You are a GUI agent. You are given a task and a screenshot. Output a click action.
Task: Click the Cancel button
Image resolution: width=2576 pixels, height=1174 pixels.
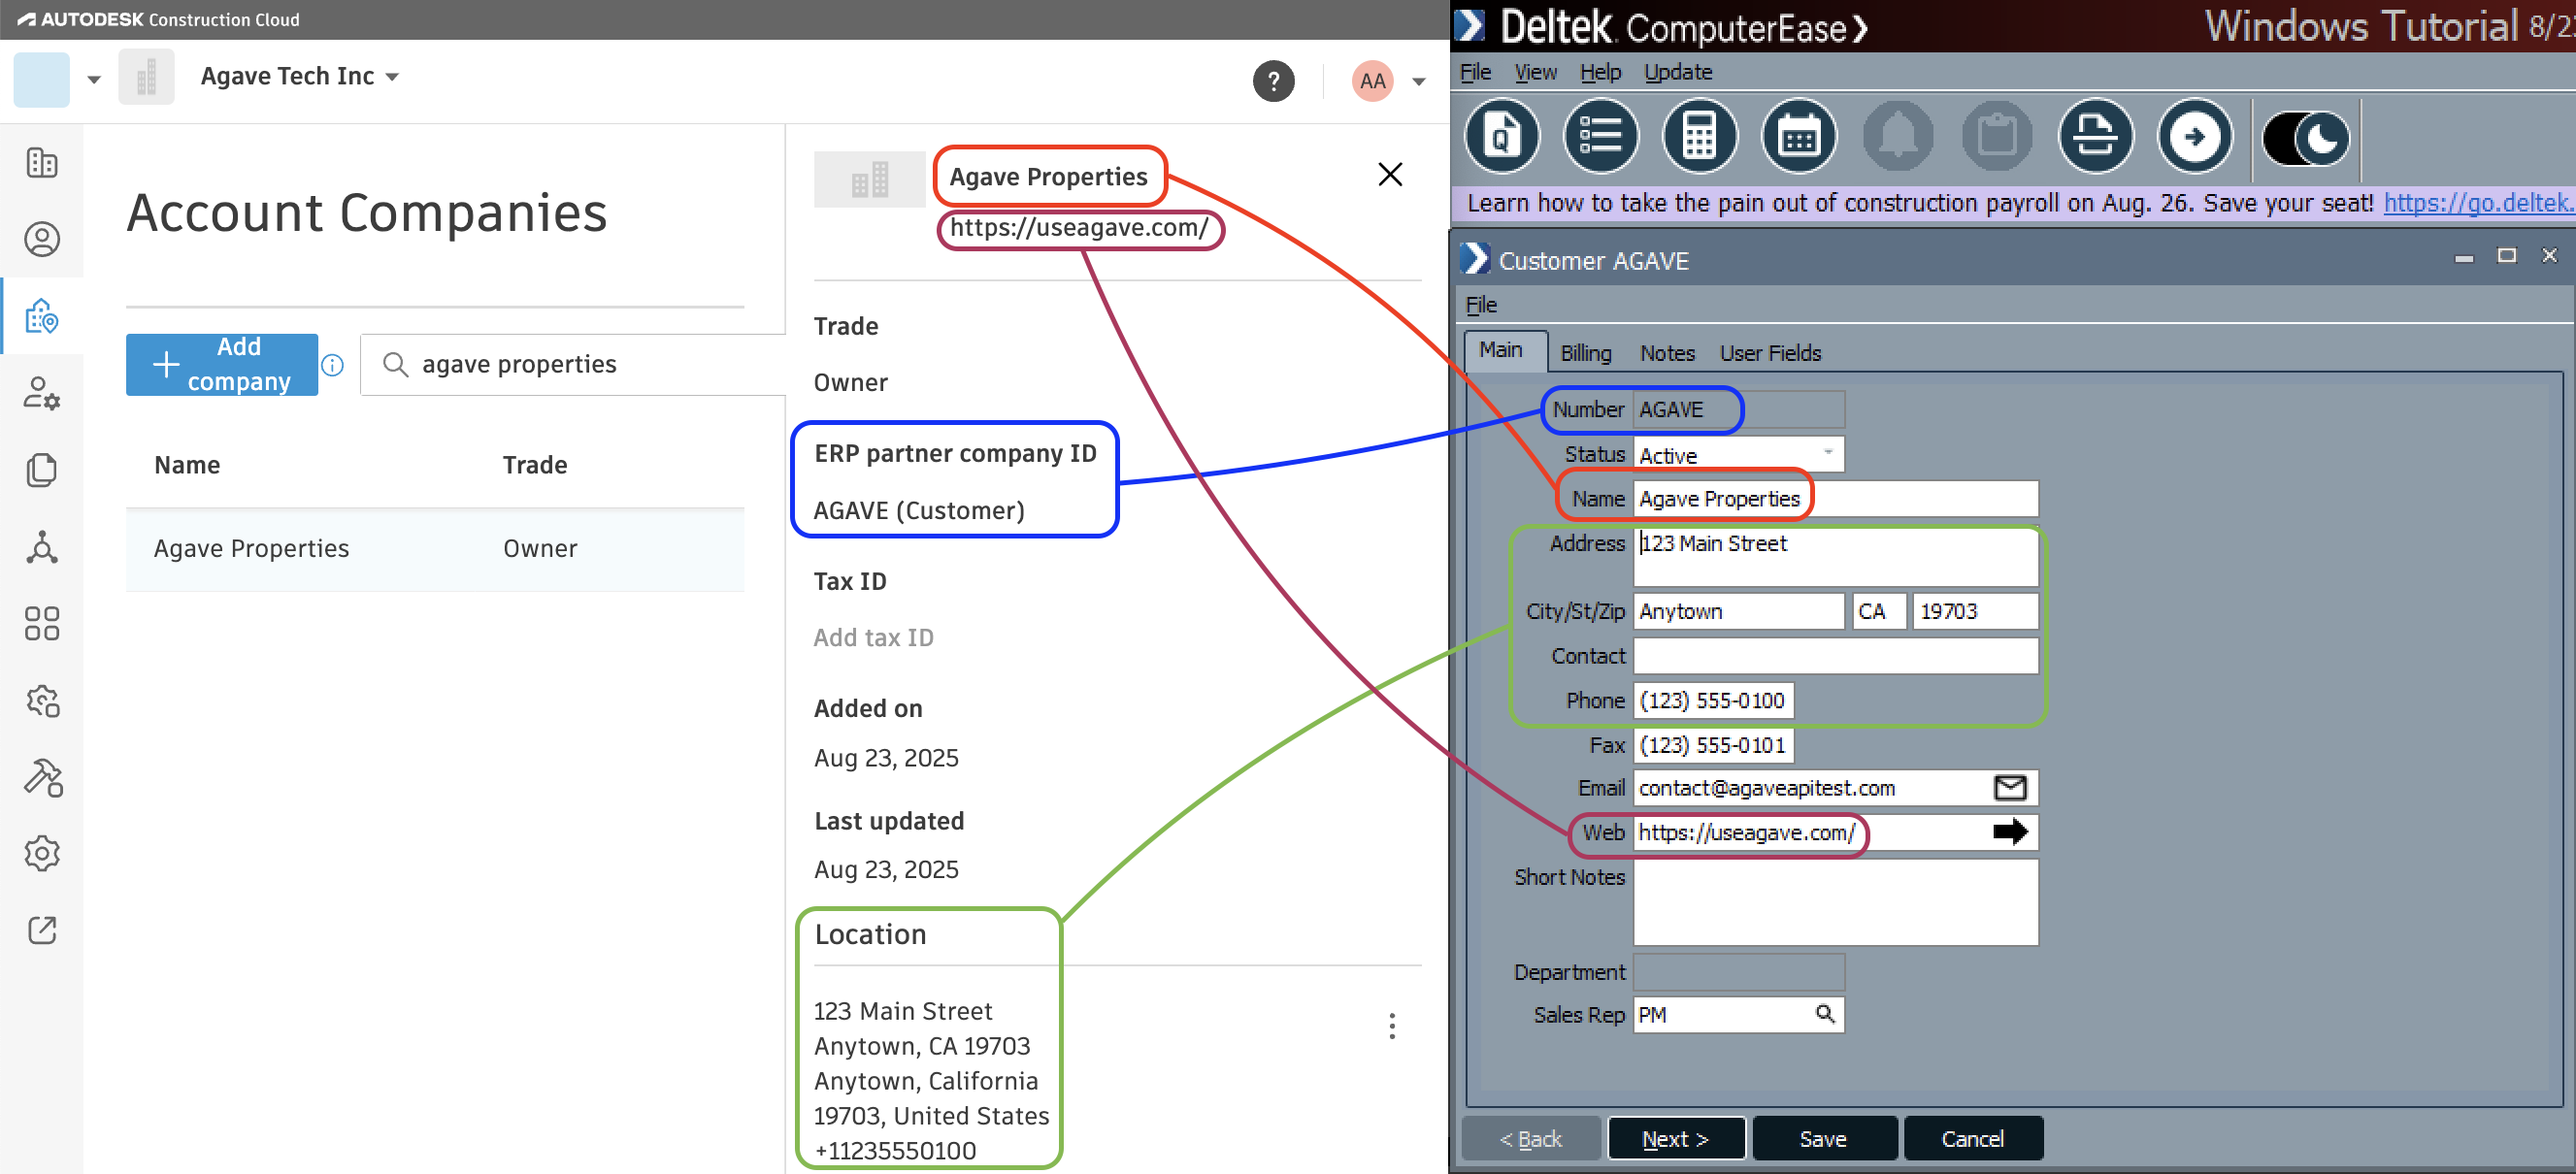[1973, 1139]
